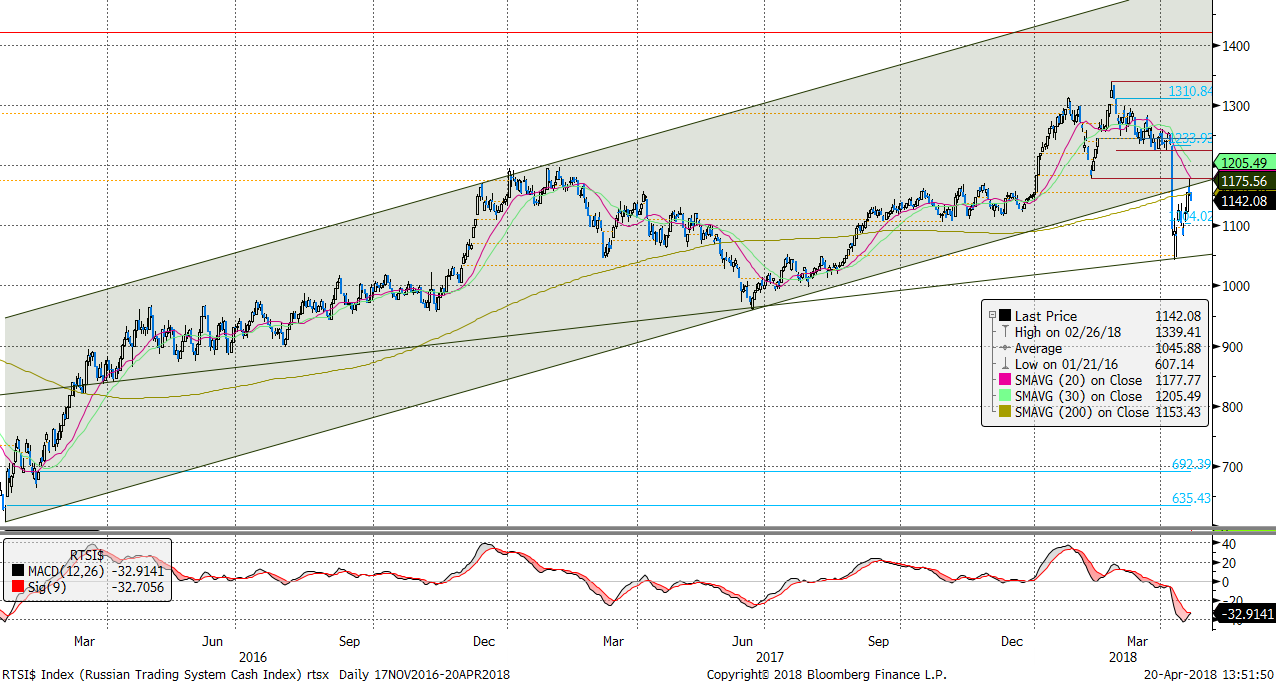
Task: Click the green SMAVG (30) color swatch
Action: 1005,396
